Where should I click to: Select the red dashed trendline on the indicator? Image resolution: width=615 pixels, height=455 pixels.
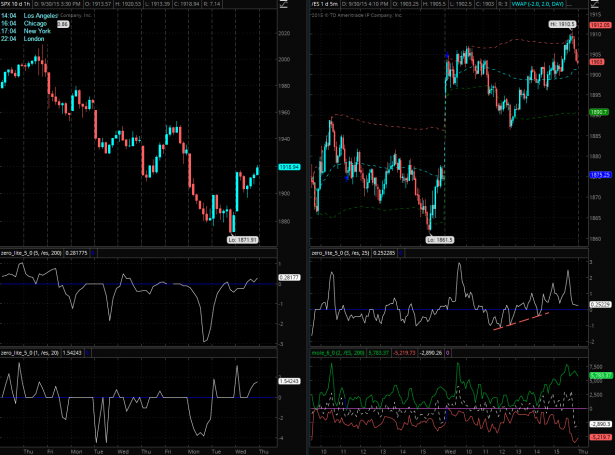(521, 320)
